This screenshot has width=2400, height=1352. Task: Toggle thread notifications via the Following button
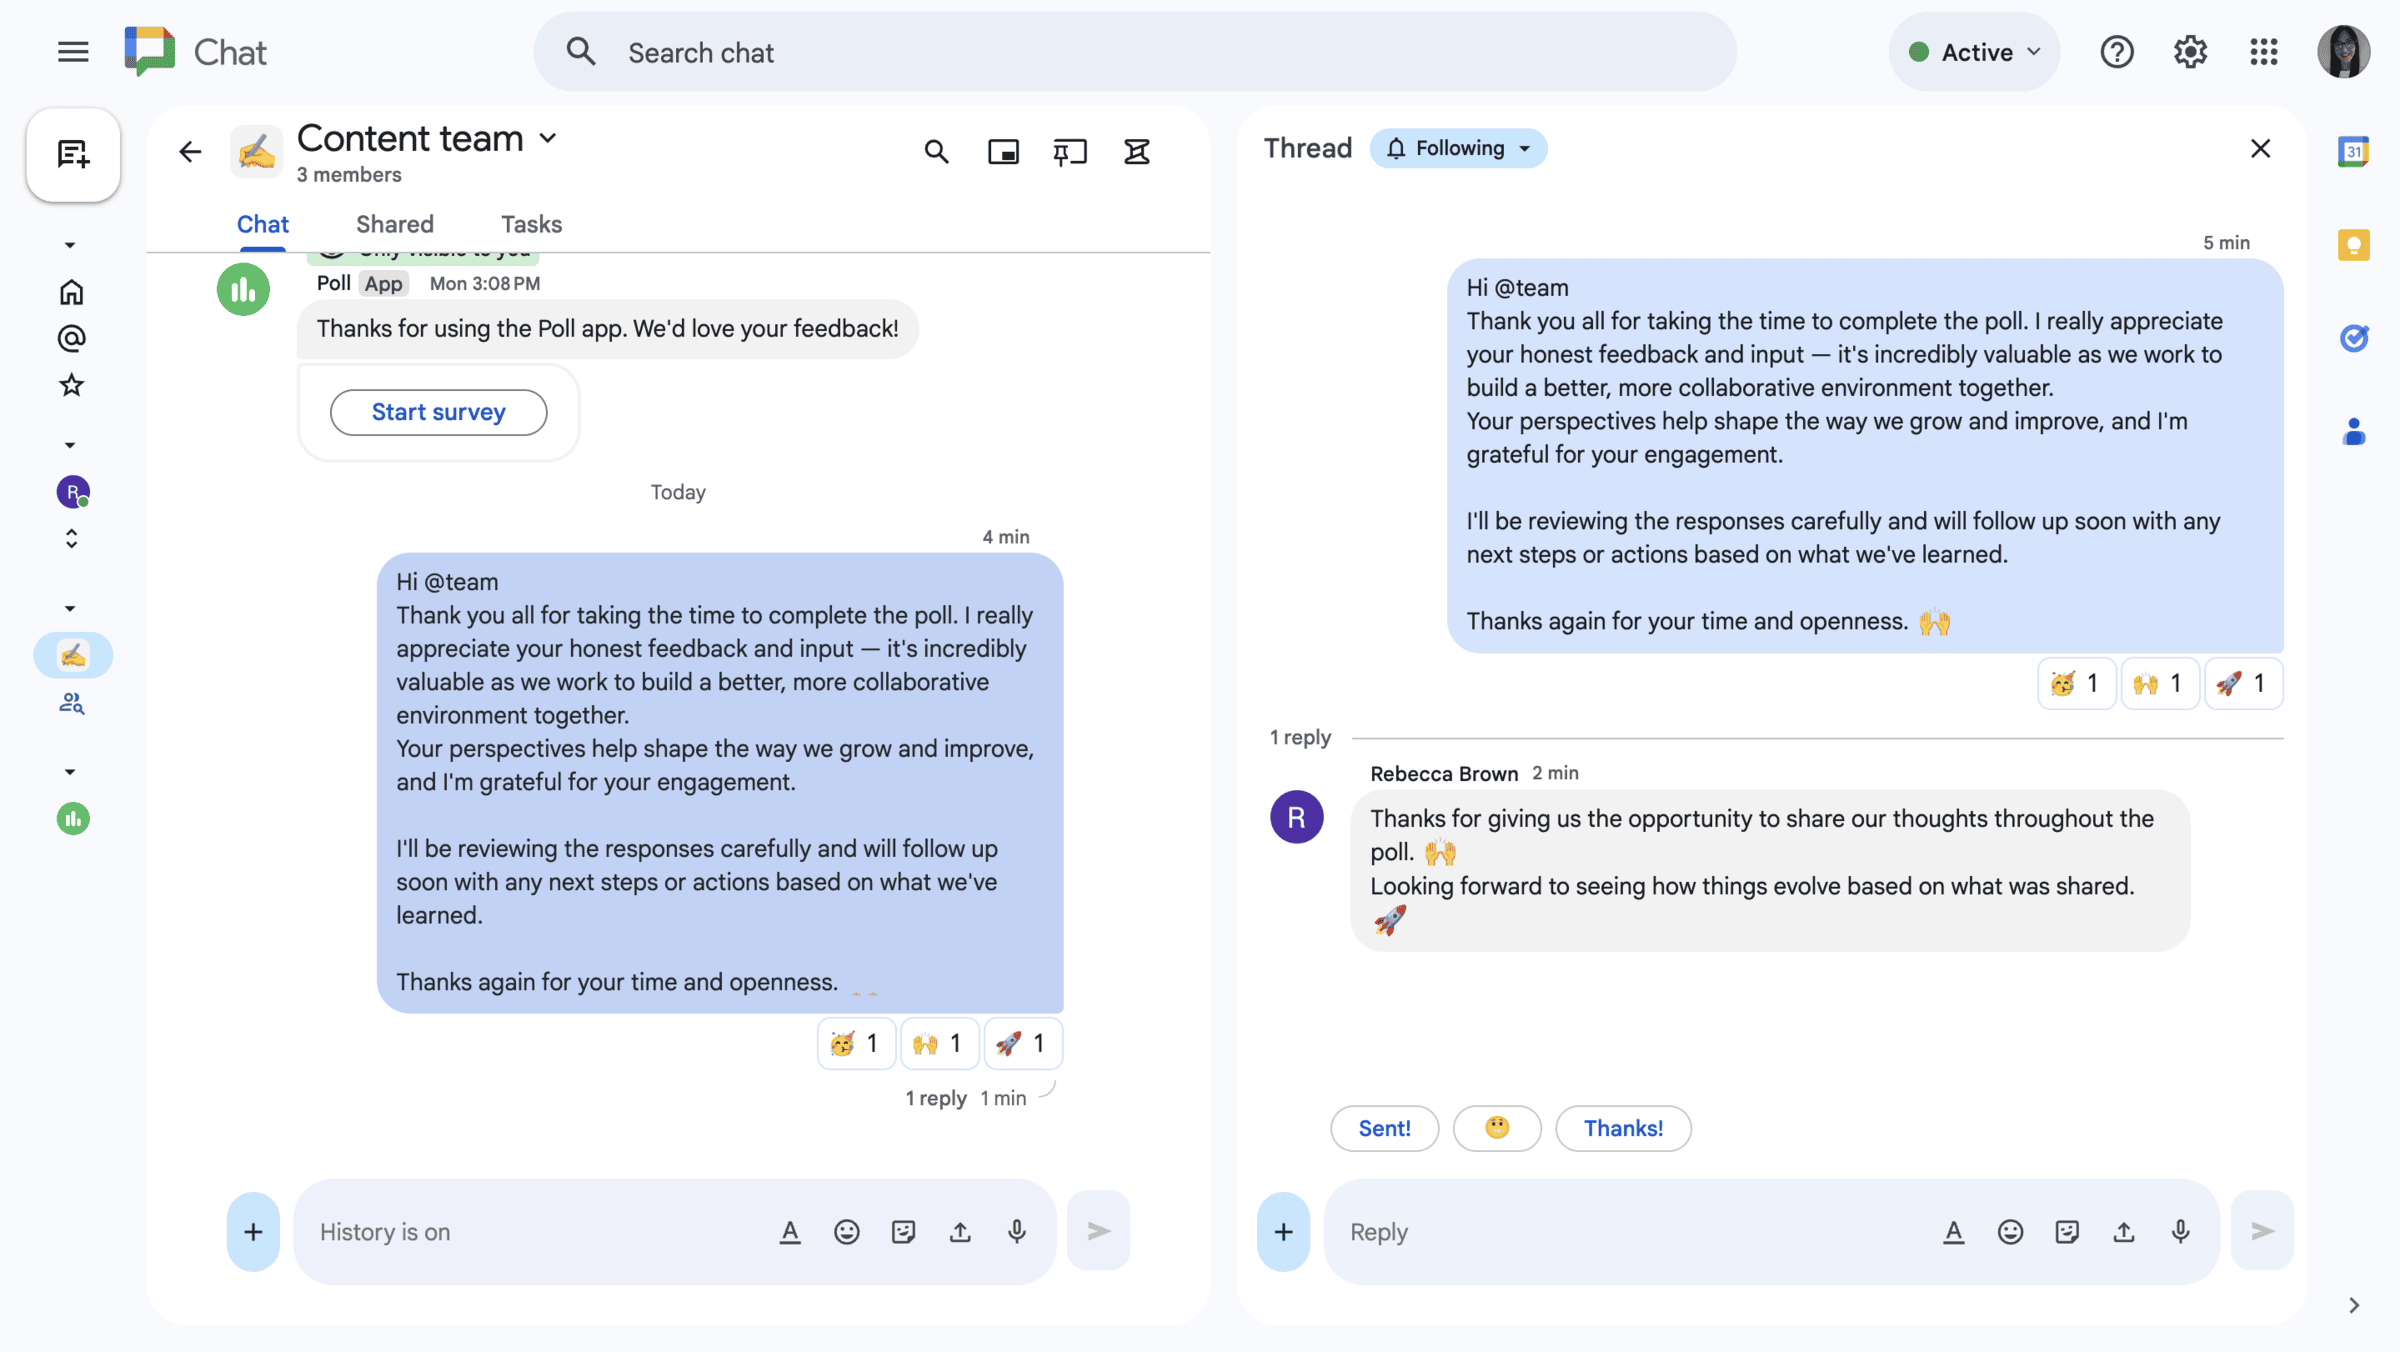1457,148
